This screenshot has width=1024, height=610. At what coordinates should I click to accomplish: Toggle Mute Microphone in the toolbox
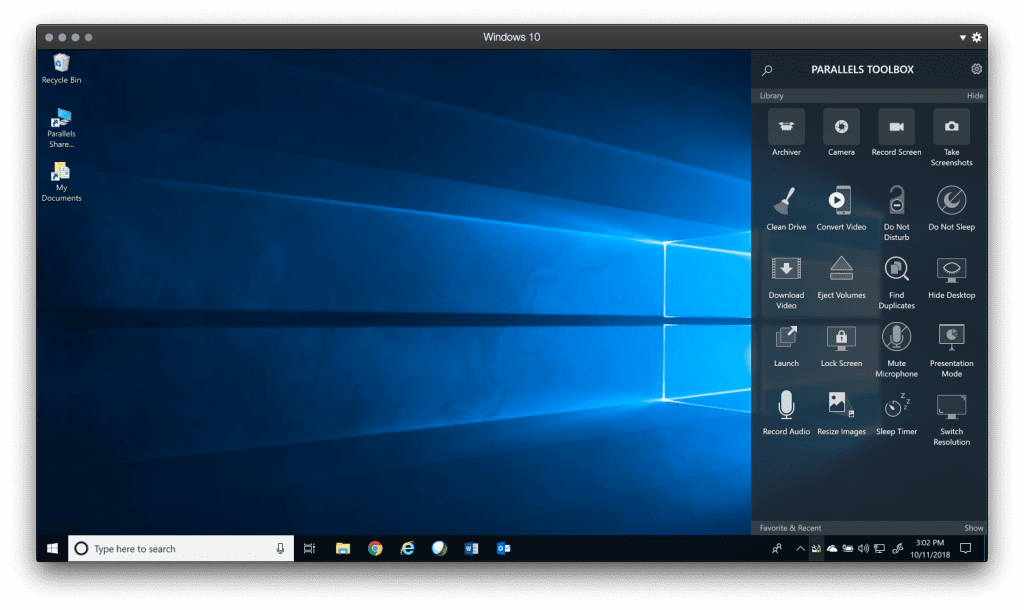click(x=896, y=338)
